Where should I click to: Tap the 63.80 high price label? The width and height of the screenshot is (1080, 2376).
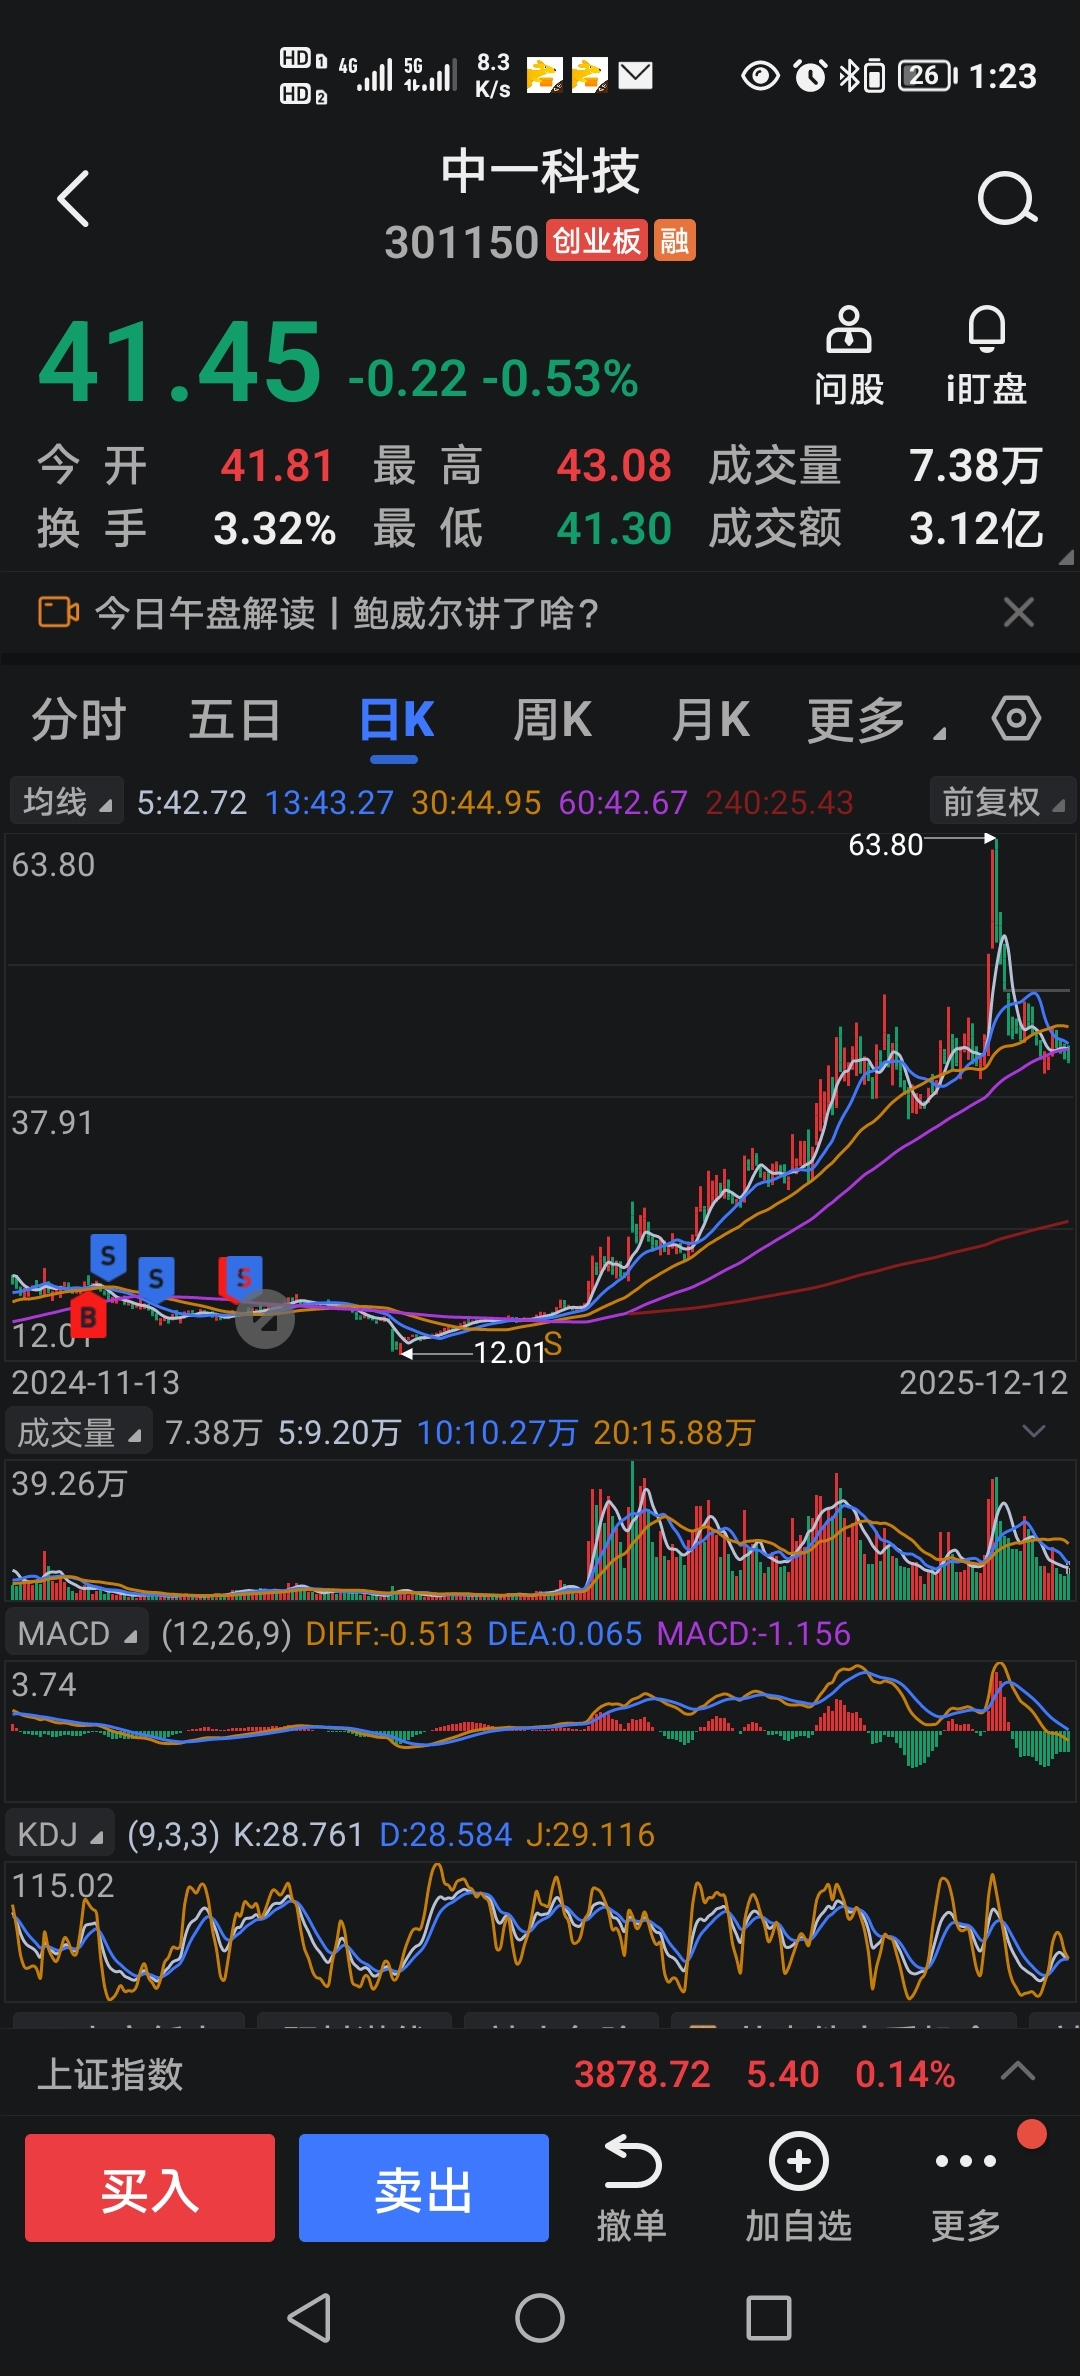pos(885,845)
